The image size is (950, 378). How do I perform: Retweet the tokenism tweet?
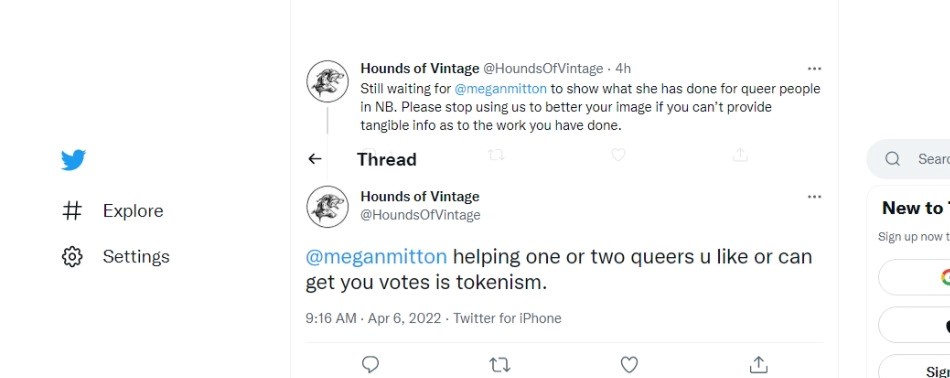(x=499, y=364)
